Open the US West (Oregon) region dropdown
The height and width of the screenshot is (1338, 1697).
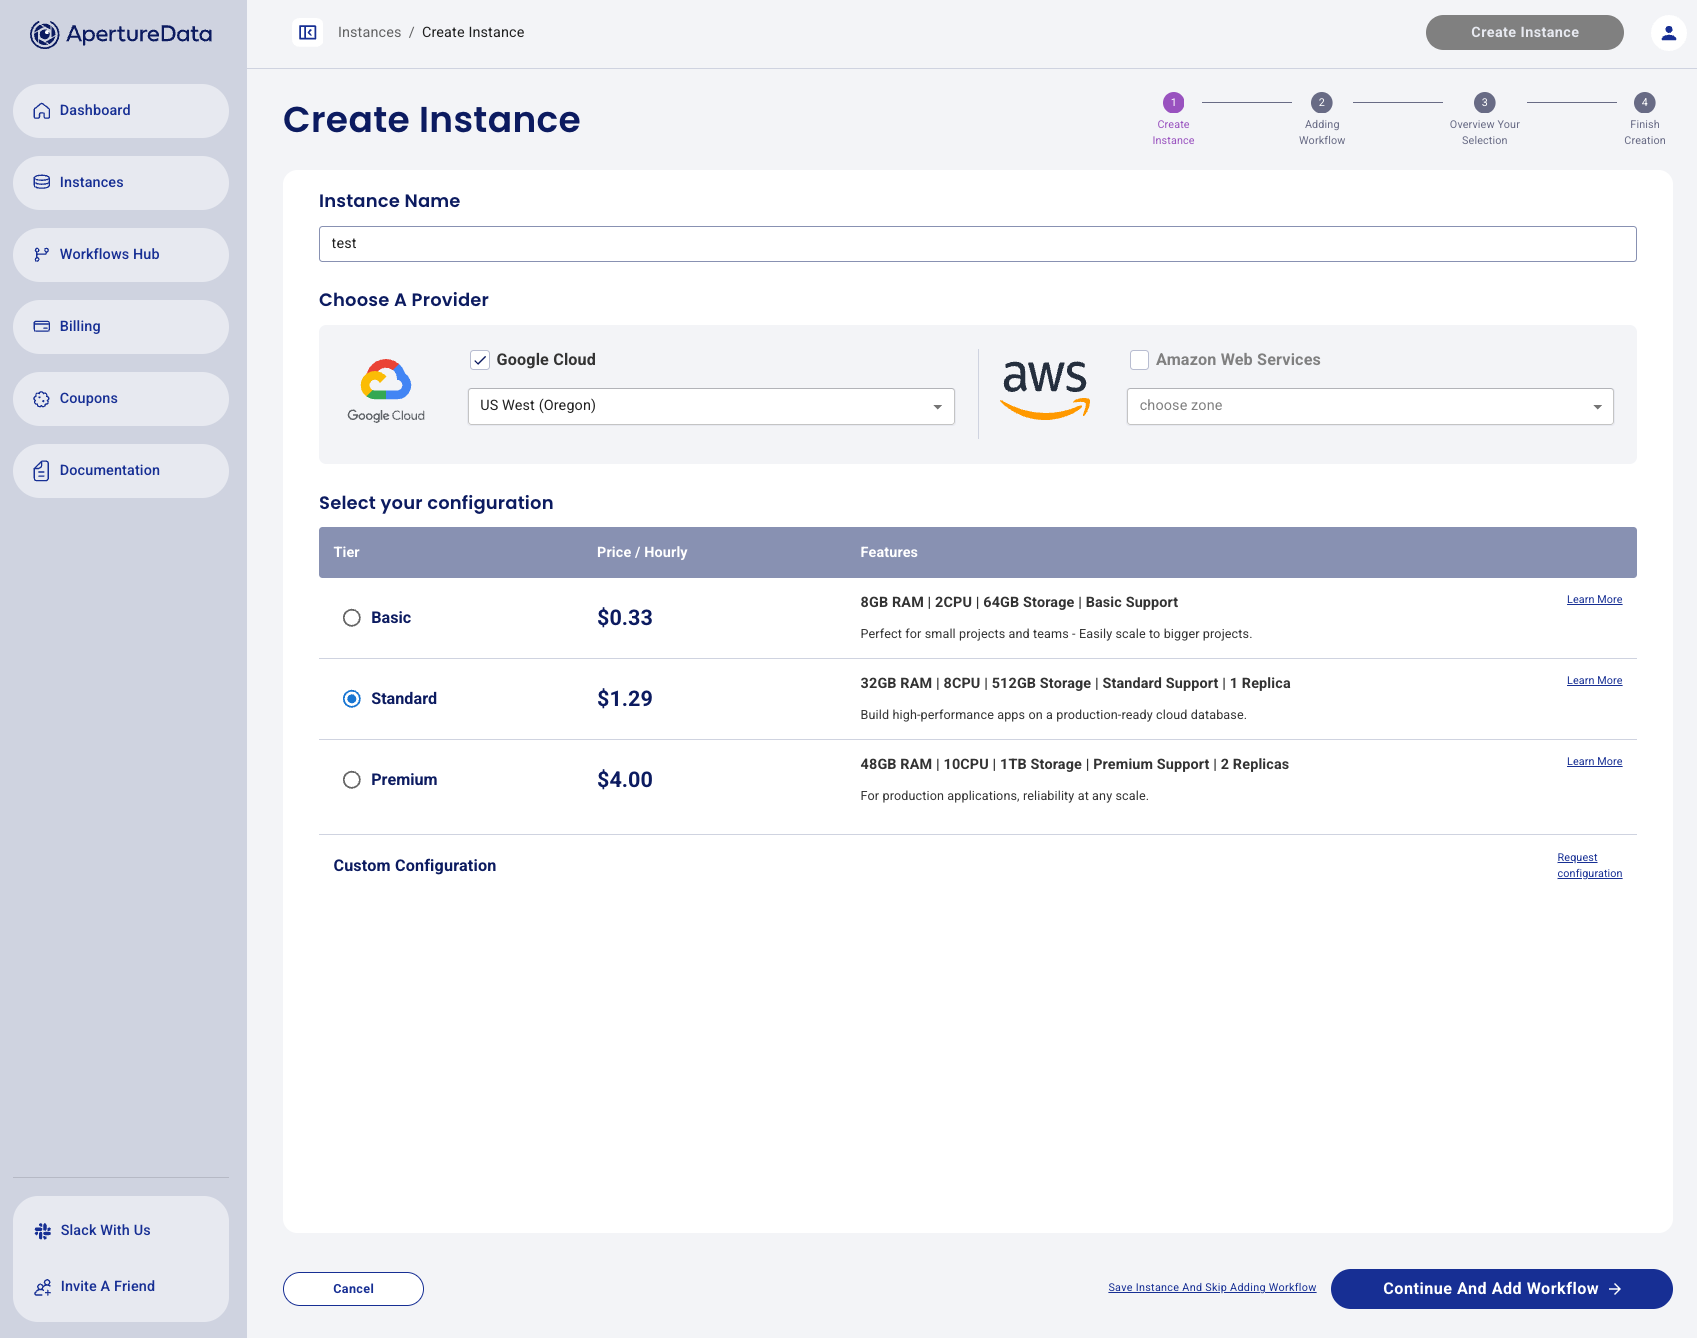(x=711, y=406)
